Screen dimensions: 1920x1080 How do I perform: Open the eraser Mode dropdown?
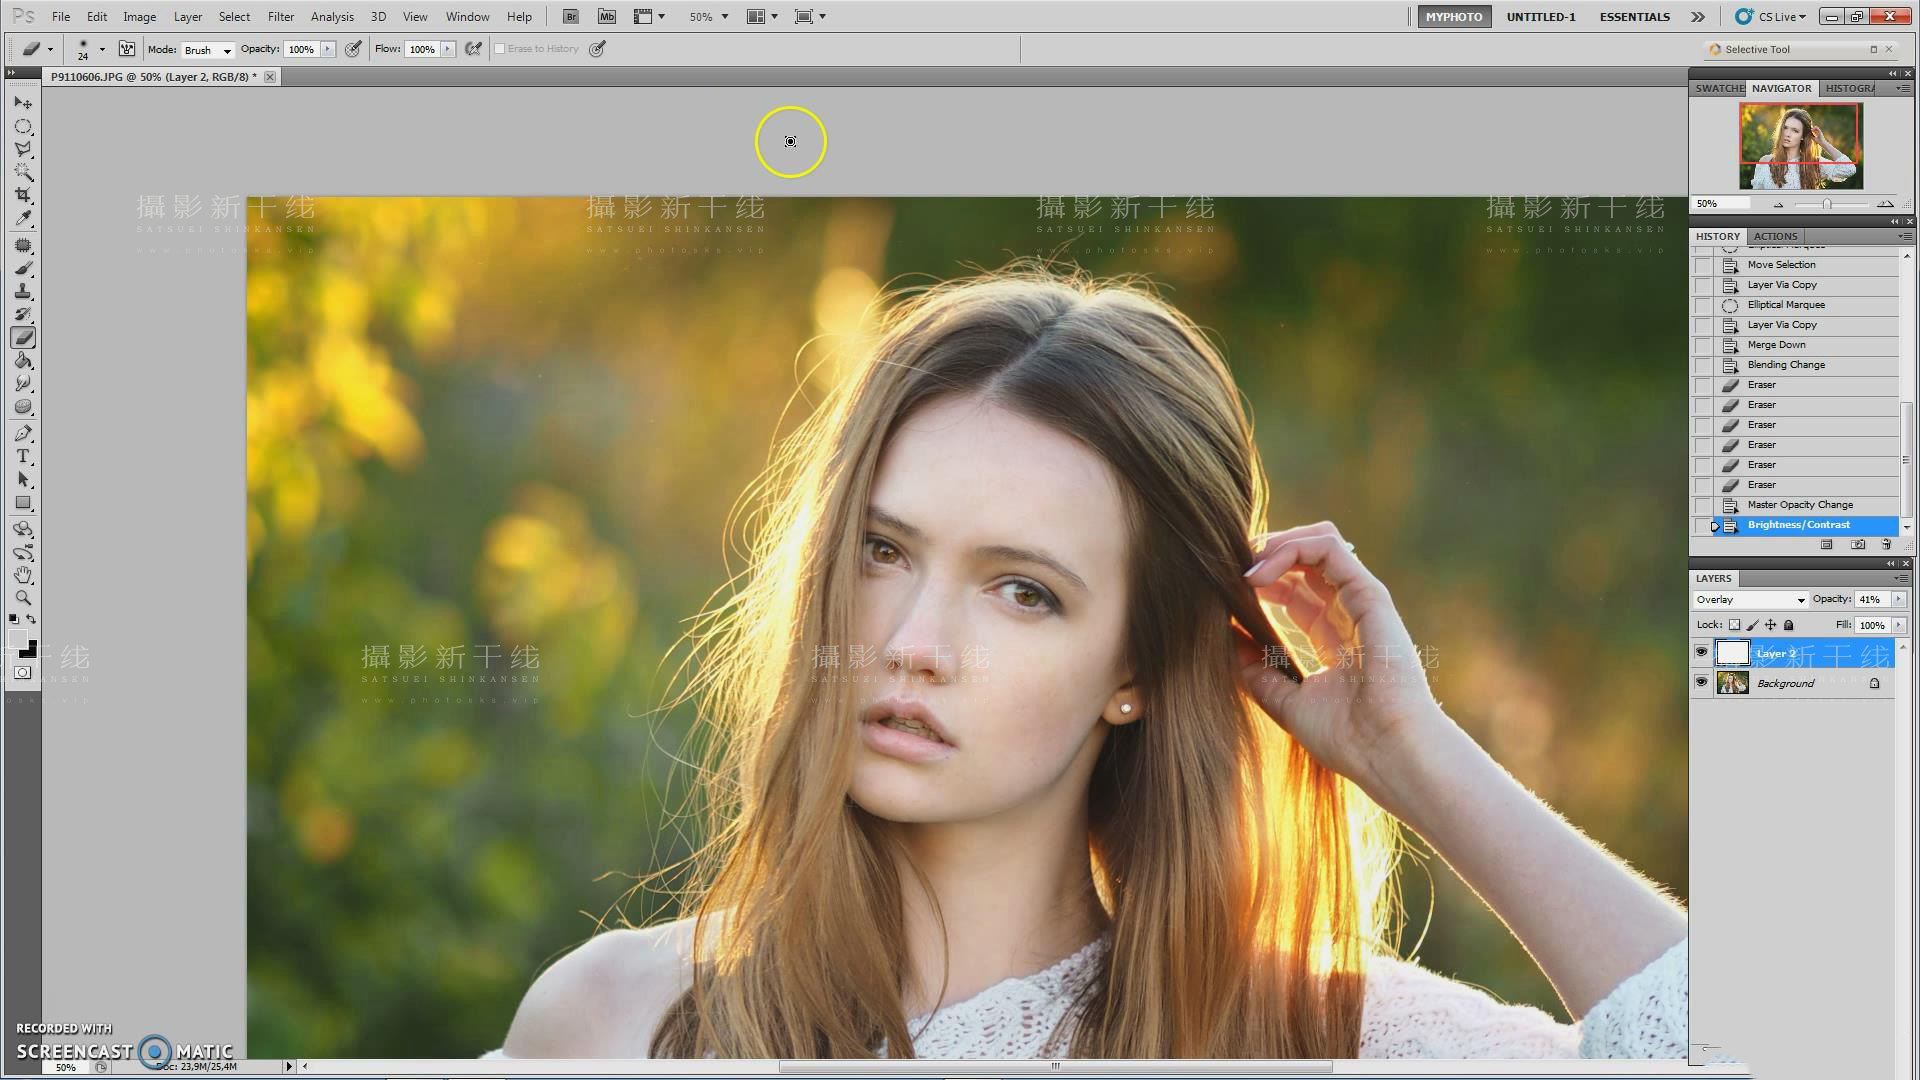click(x=207, y=50)
